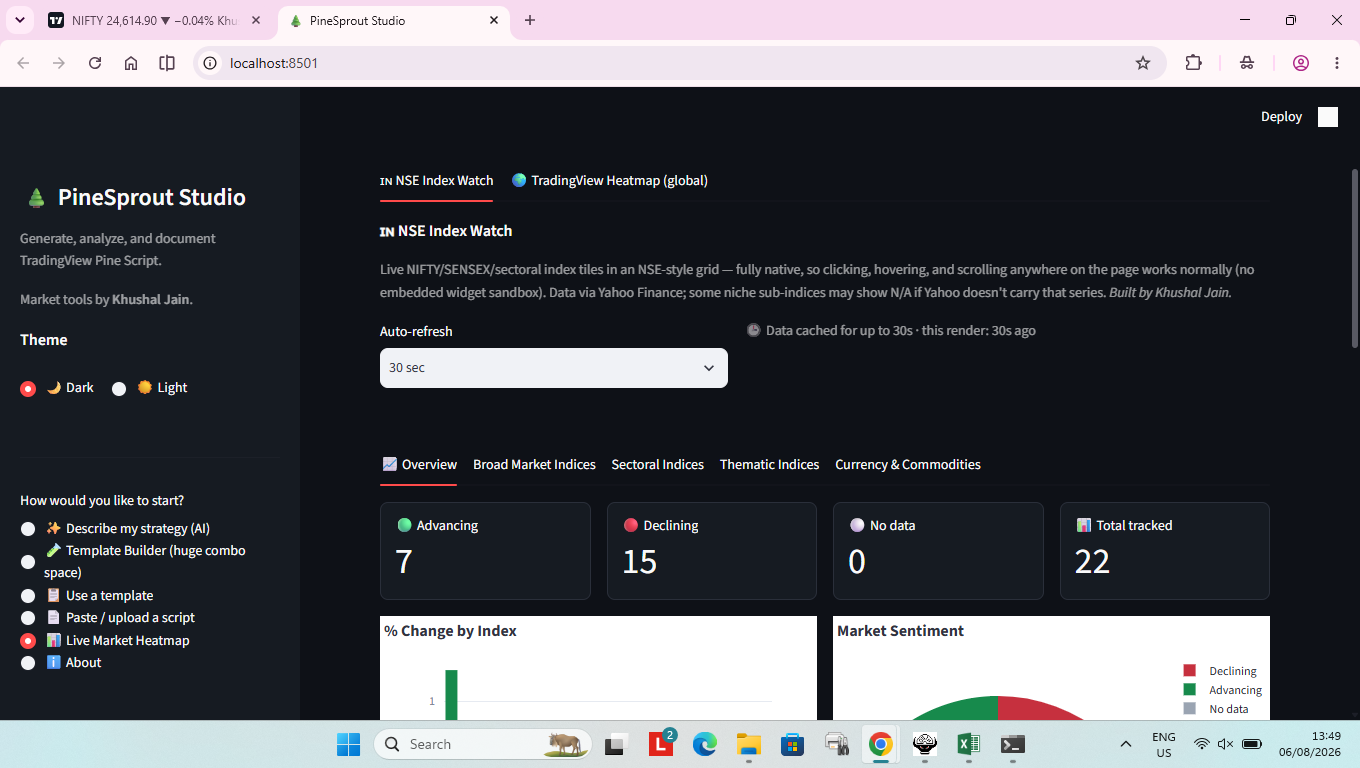Click the ENG US language indicator

pyautogui.click(x=1164, y=744)
